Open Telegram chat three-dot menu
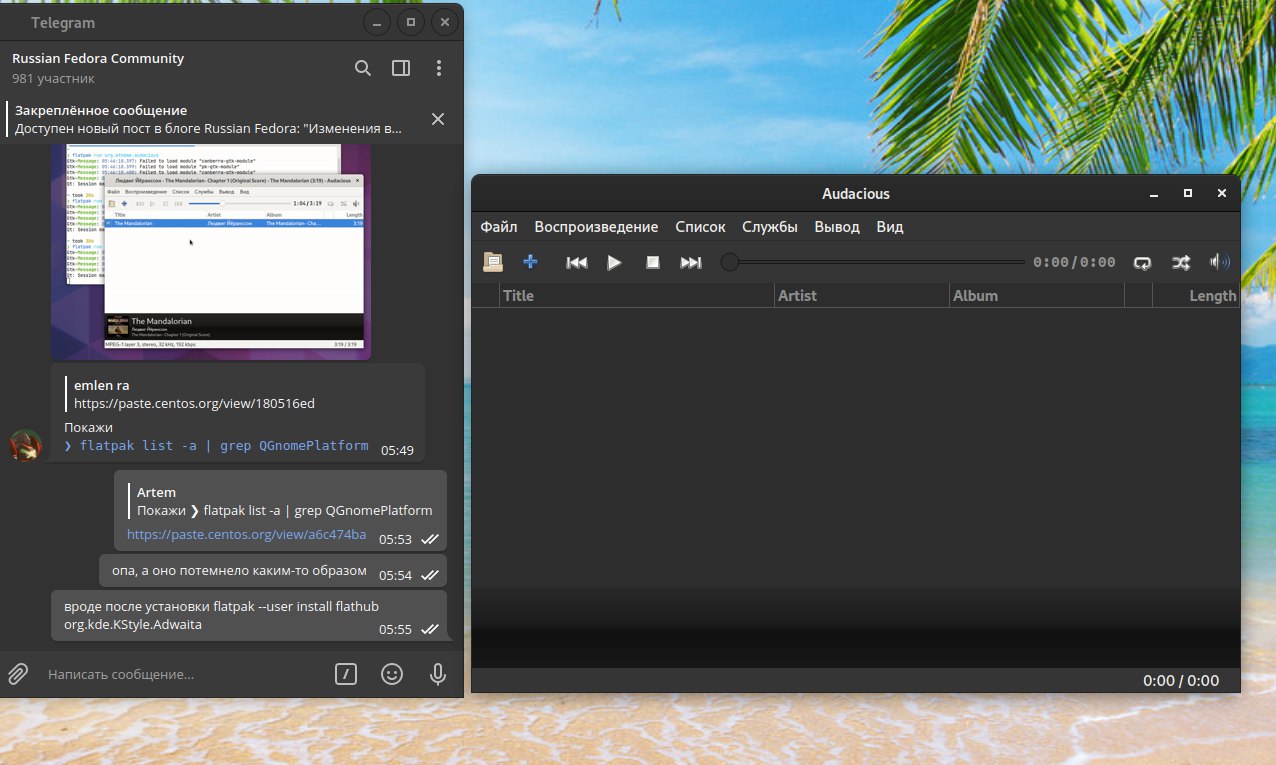Viewport: 1276px width, 765px height. [x=438, y=68]
